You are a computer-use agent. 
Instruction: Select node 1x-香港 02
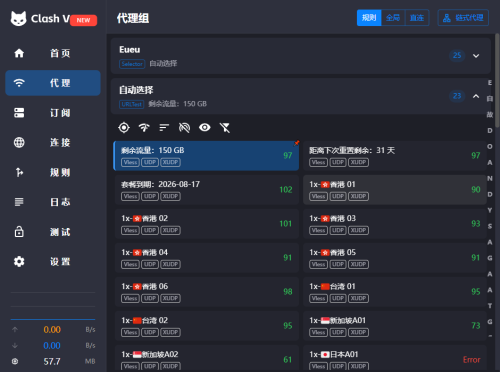tap(207, 224)
